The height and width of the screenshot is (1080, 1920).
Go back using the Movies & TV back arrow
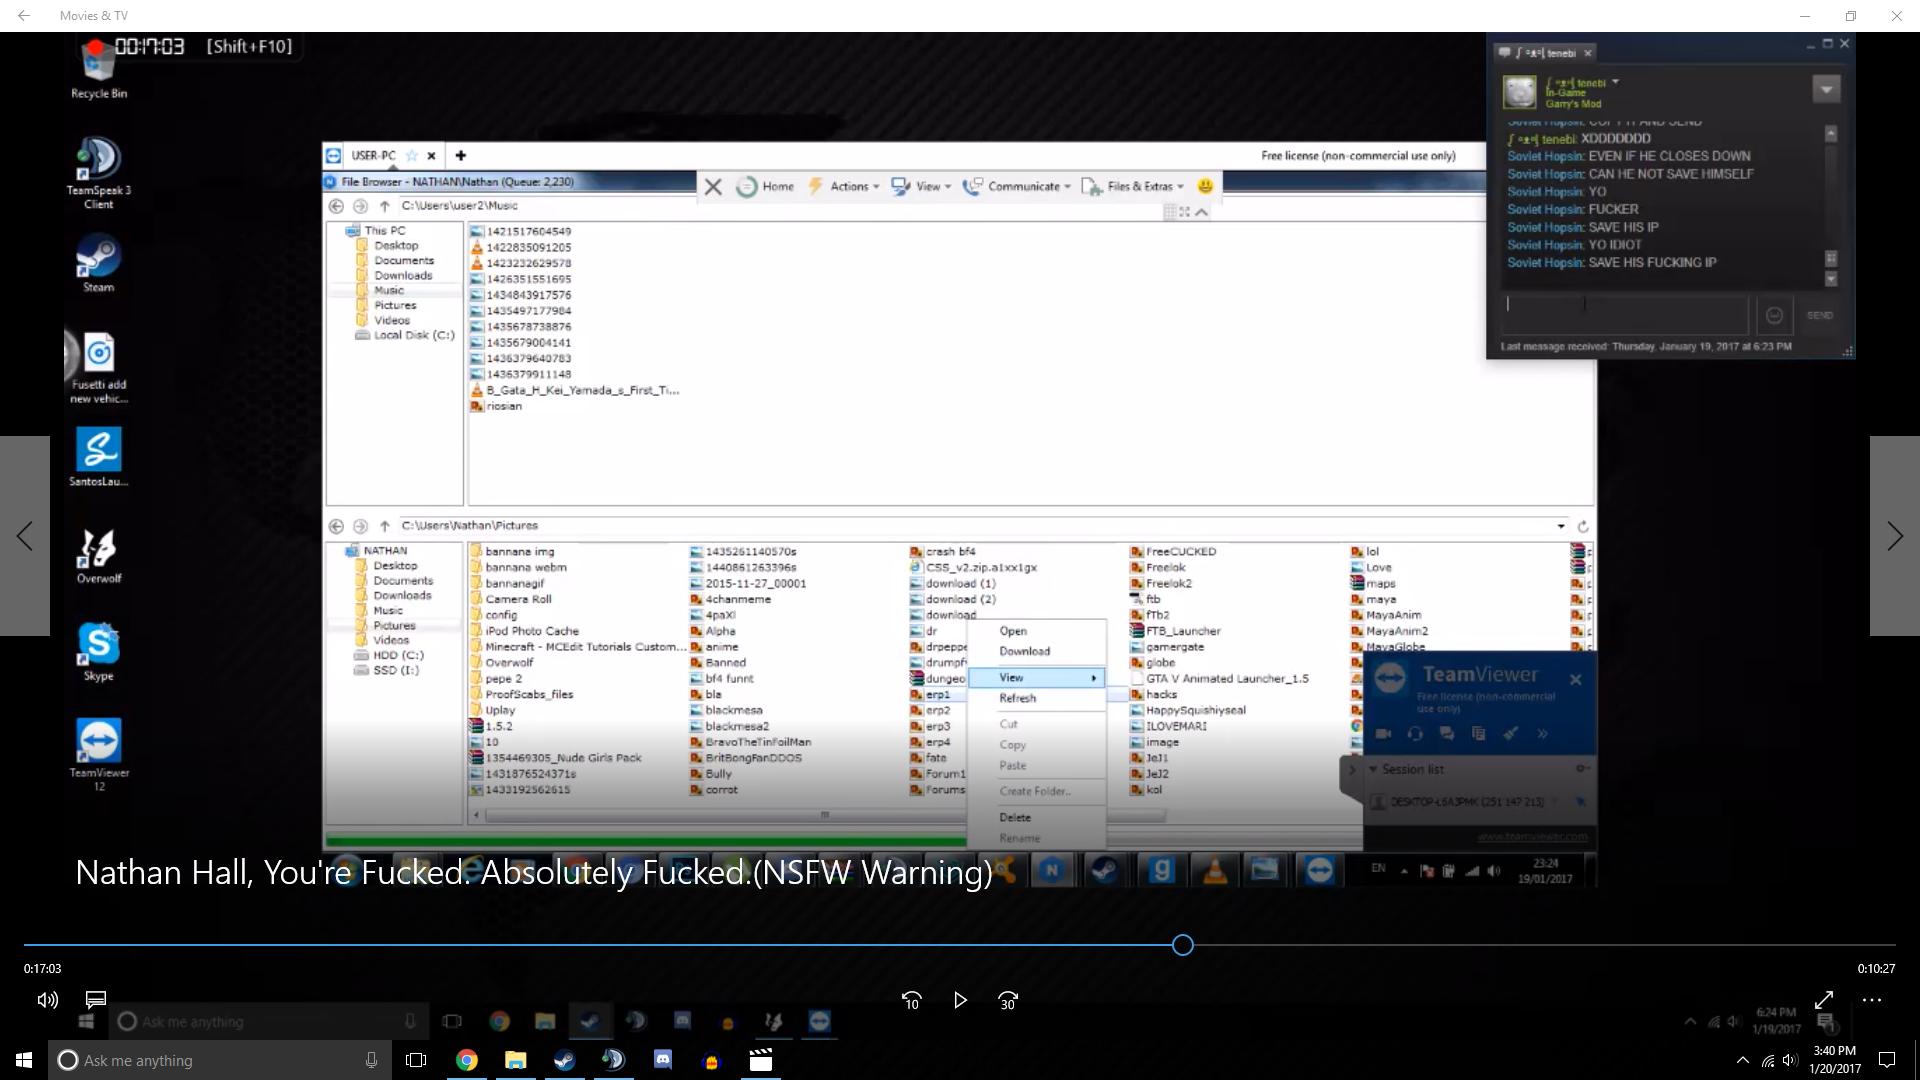click(24, 15)
